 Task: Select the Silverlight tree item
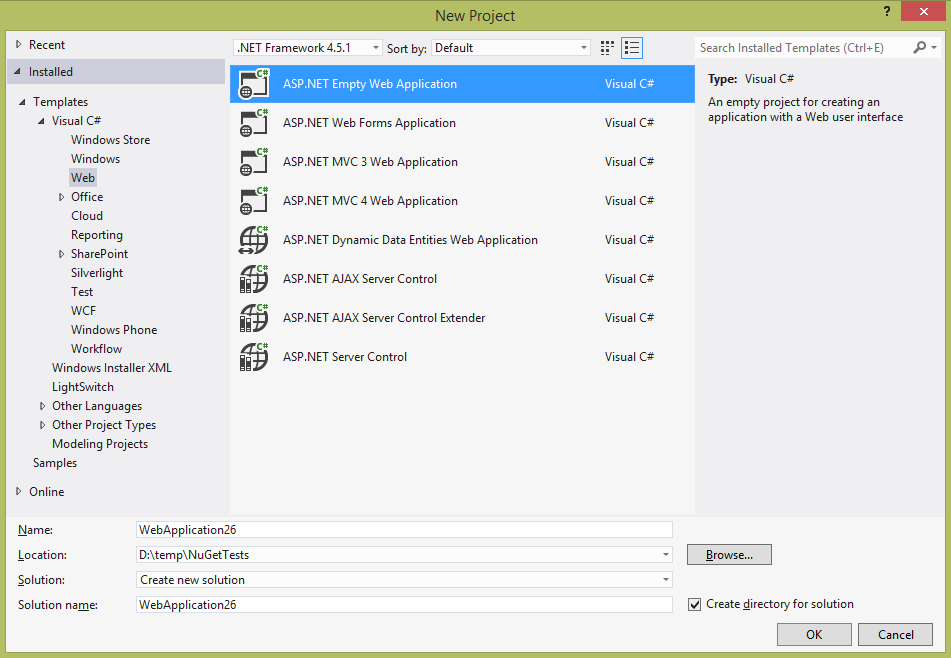tap(96, 273)
